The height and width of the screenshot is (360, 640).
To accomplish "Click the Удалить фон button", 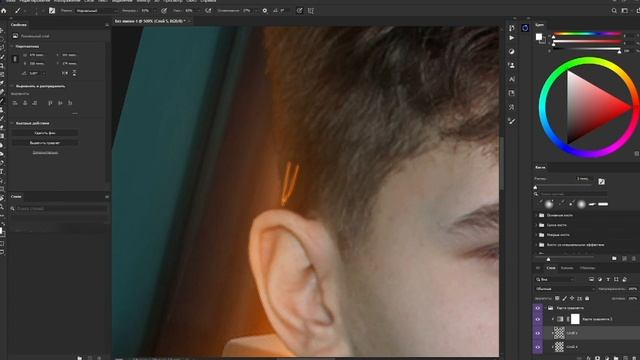I will [45, 133].
